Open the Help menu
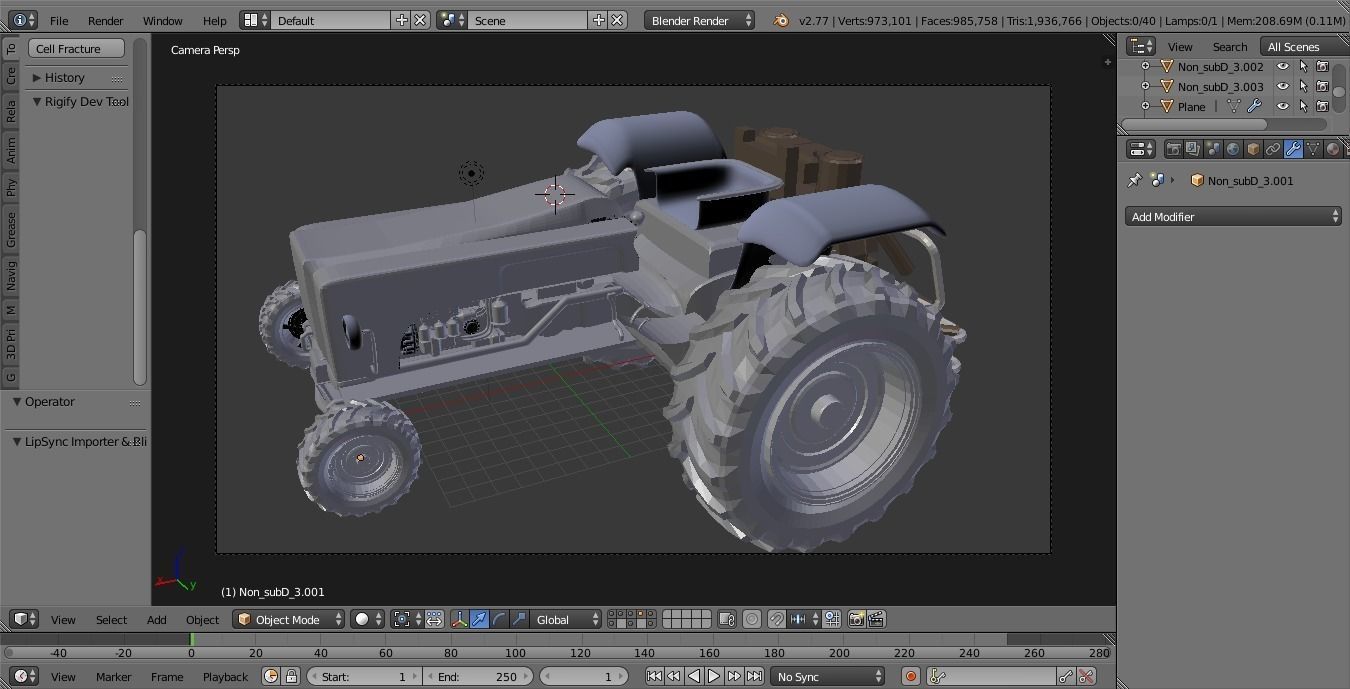 point(214,20)
